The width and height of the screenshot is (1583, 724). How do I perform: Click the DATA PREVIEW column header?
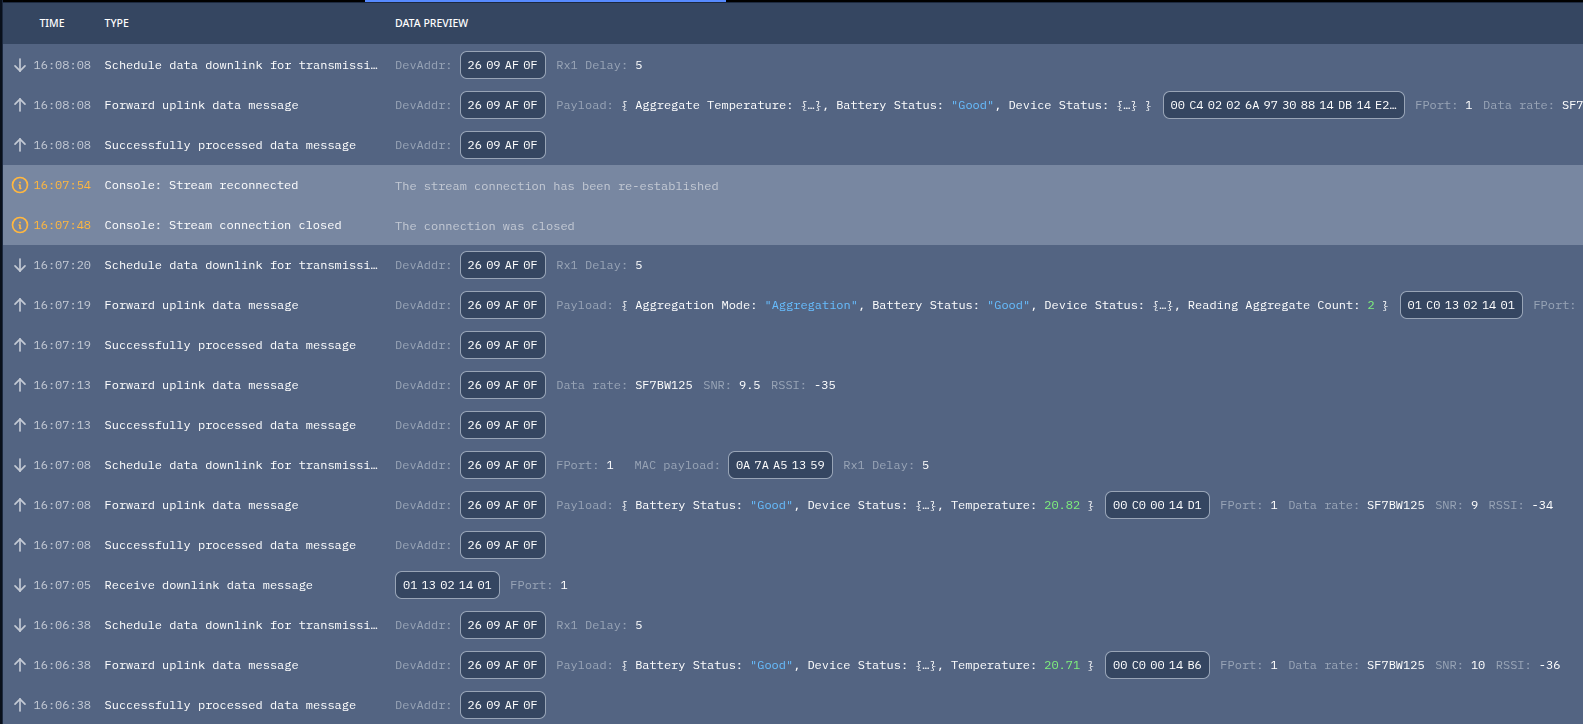coord(431,23)
